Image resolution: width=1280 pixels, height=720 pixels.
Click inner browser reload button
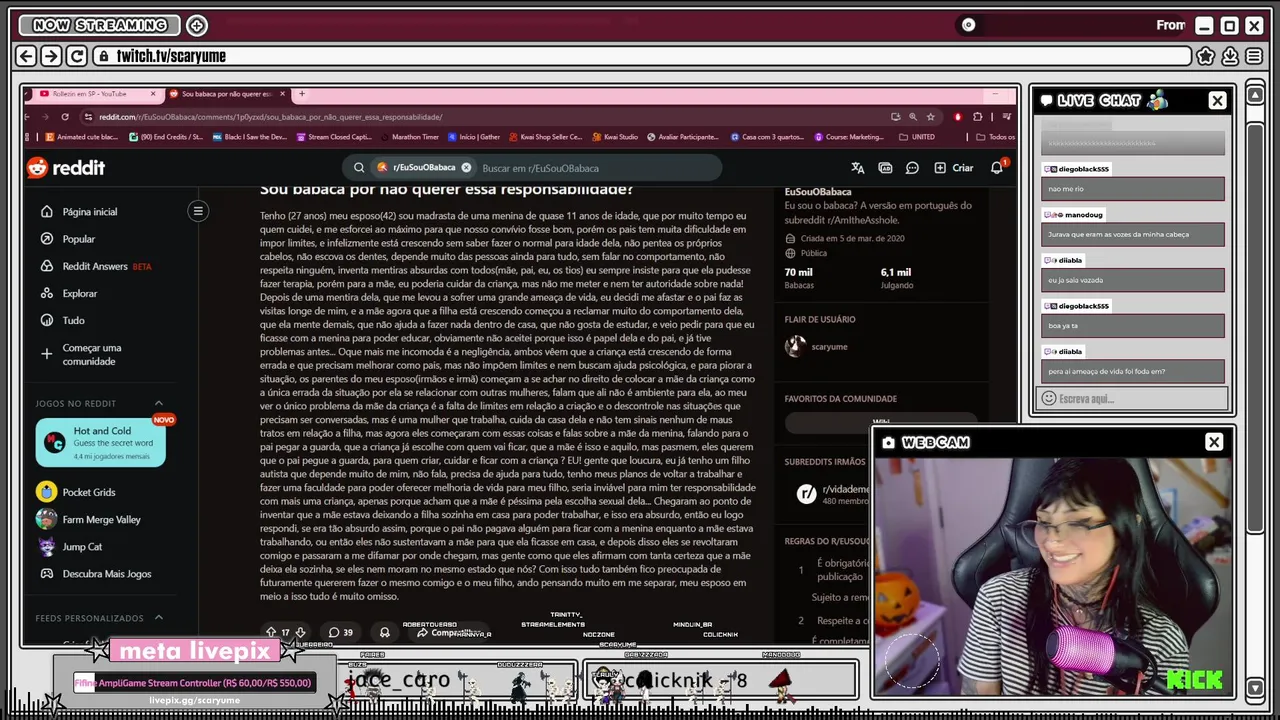65,117
